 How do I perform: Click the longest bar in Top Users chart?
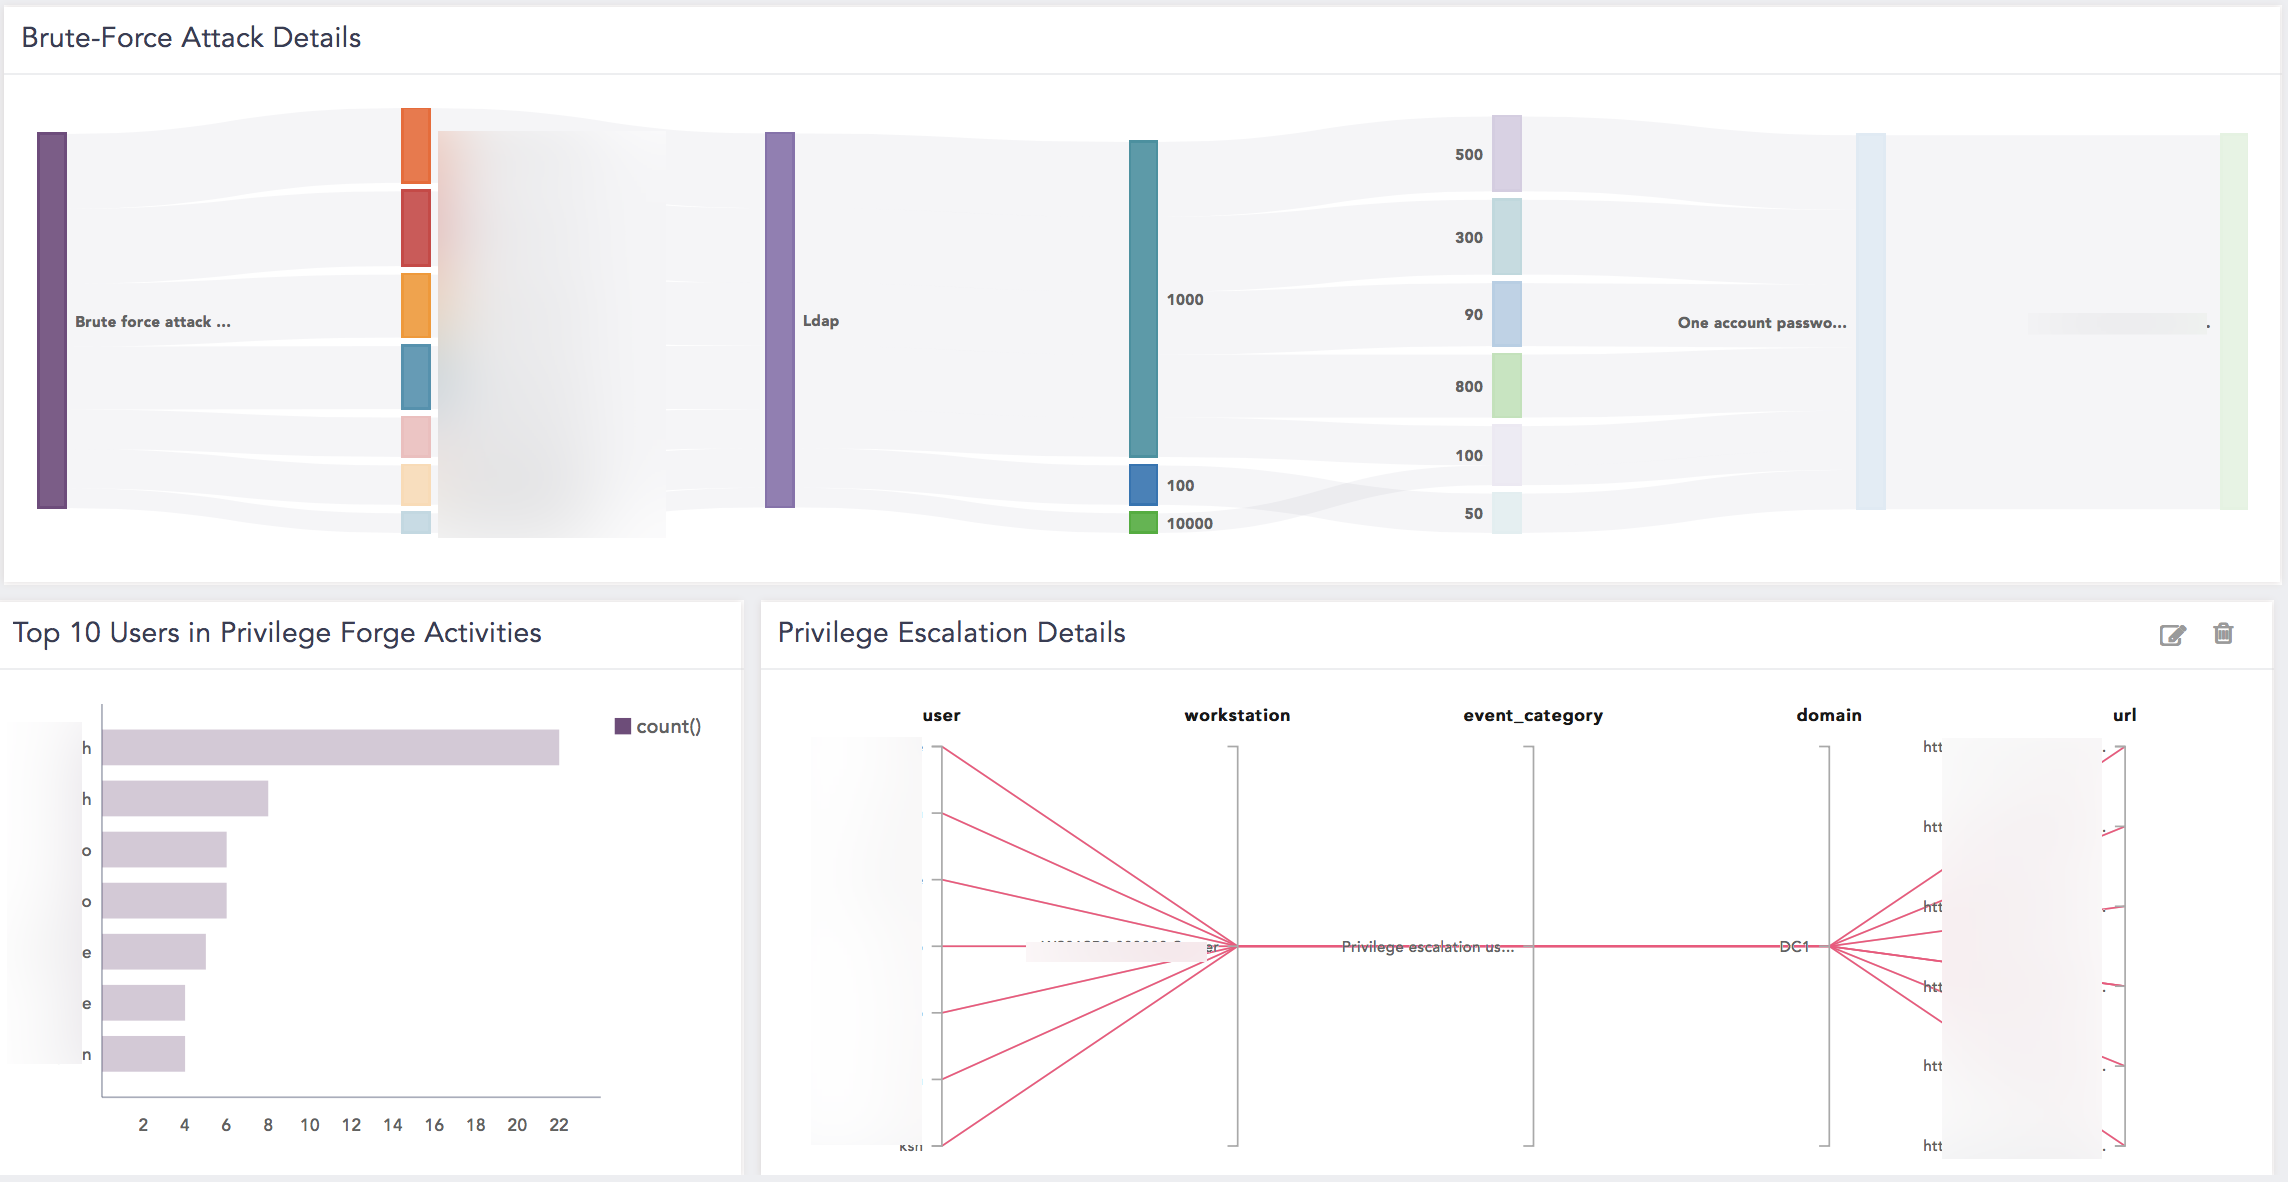tap(330, 748)
